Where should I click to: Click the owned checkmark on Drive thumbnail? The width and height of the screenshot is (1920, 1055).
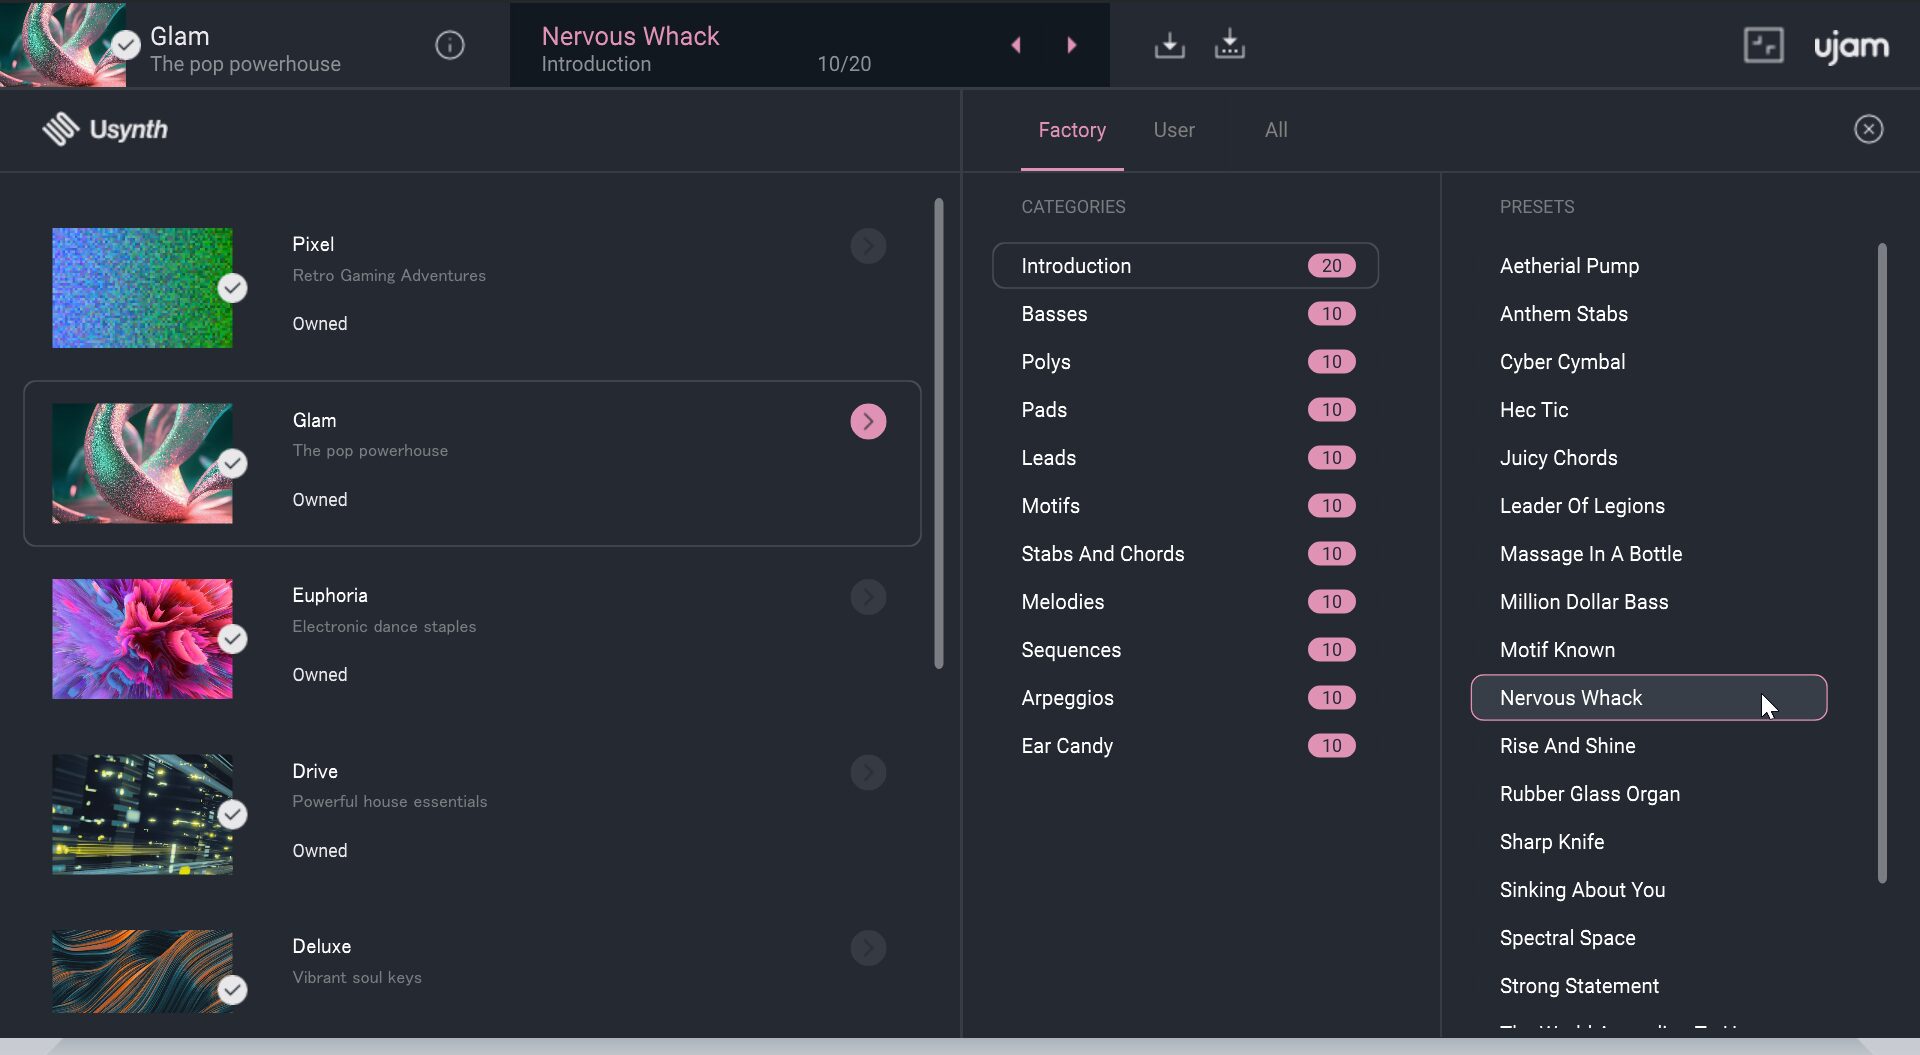click(233, 815)
